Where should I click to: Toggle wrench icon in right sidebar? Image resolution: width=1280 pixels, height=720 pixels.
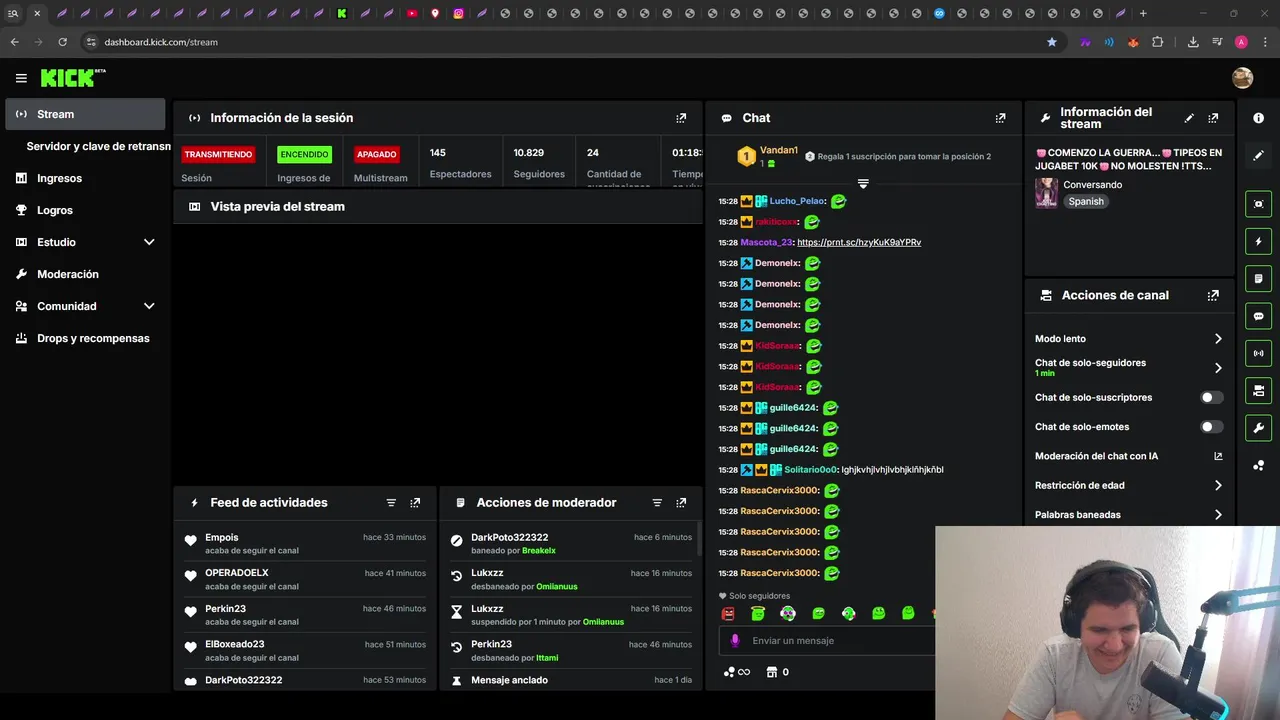[x=1258, y=428]
